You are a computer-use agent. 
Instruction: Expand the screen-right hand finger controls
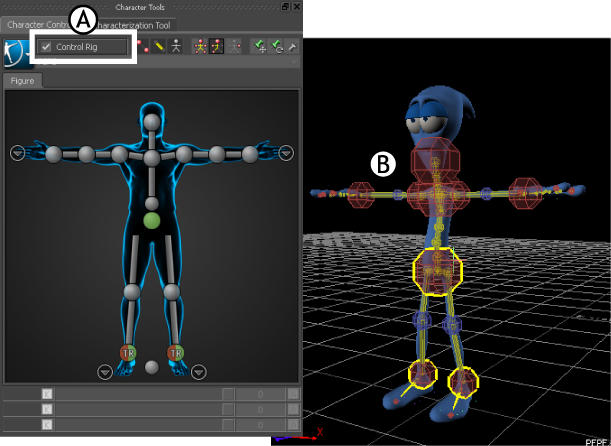point(286,153)
